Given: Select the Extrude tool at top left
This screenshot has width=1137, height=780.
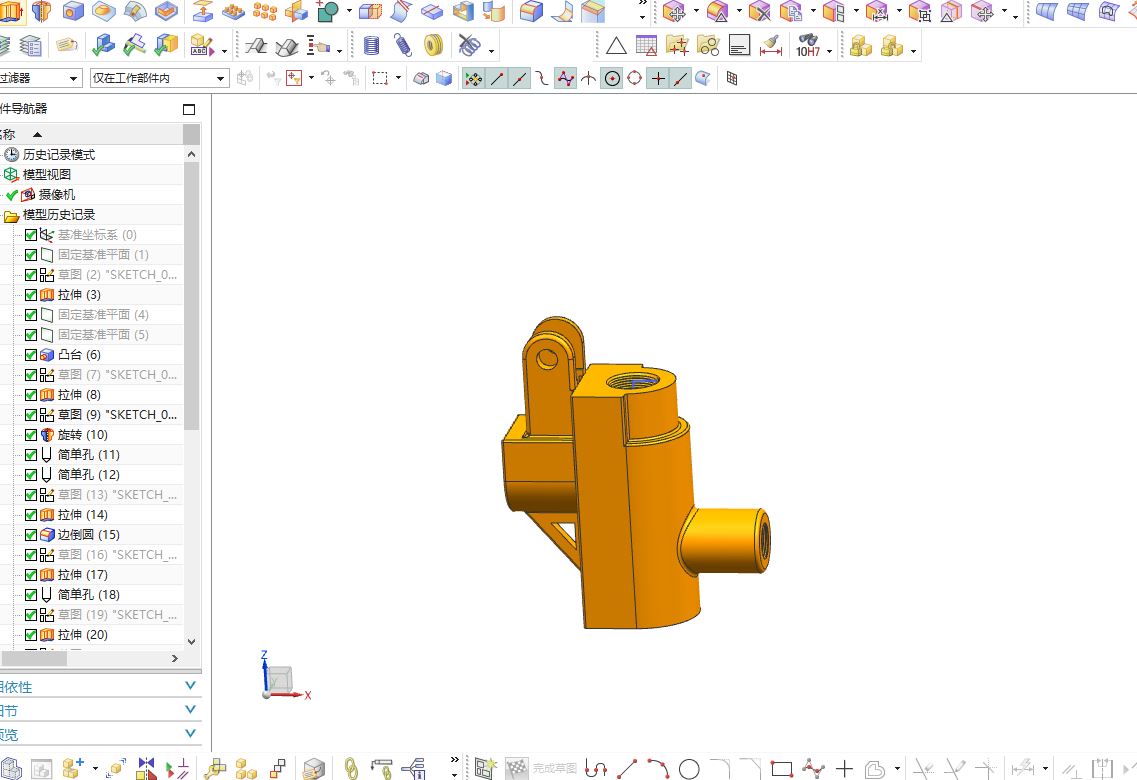Looking at the screenshot, I should point(11,12).
